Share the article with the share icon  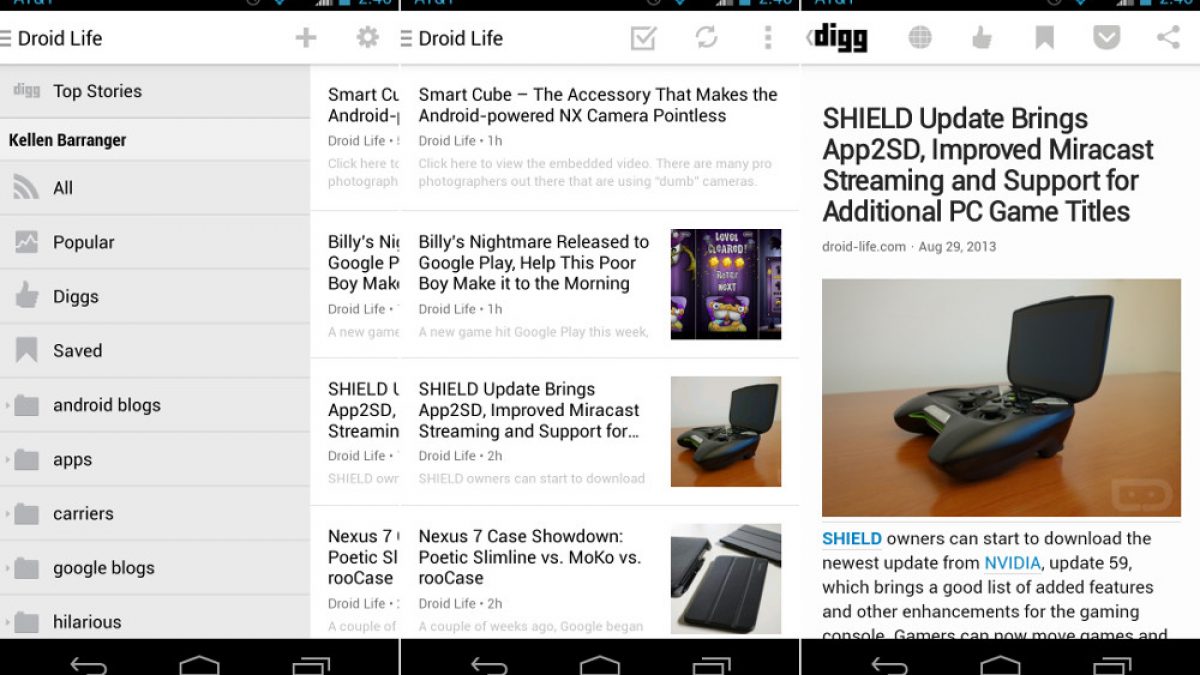pyautogui.click(x=1168, y=38)
